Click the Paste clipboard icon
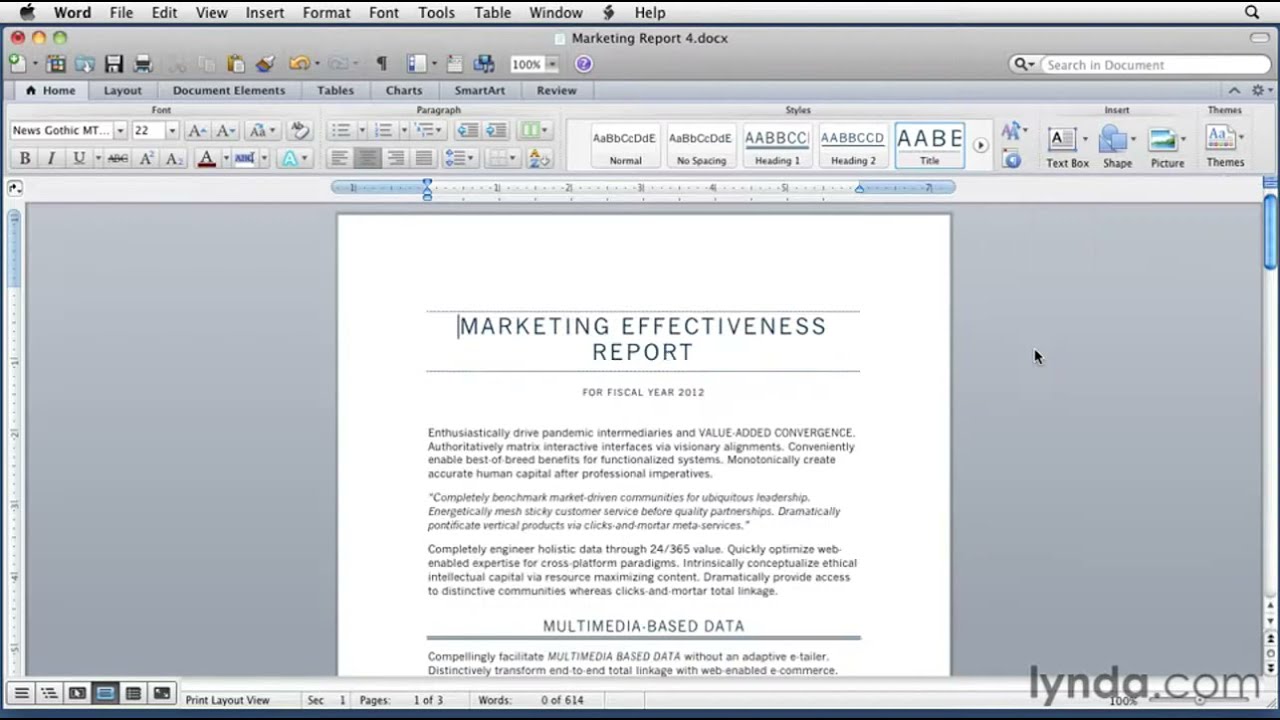This screenshot has width=1280, height=720. click(x=236, y=64)
